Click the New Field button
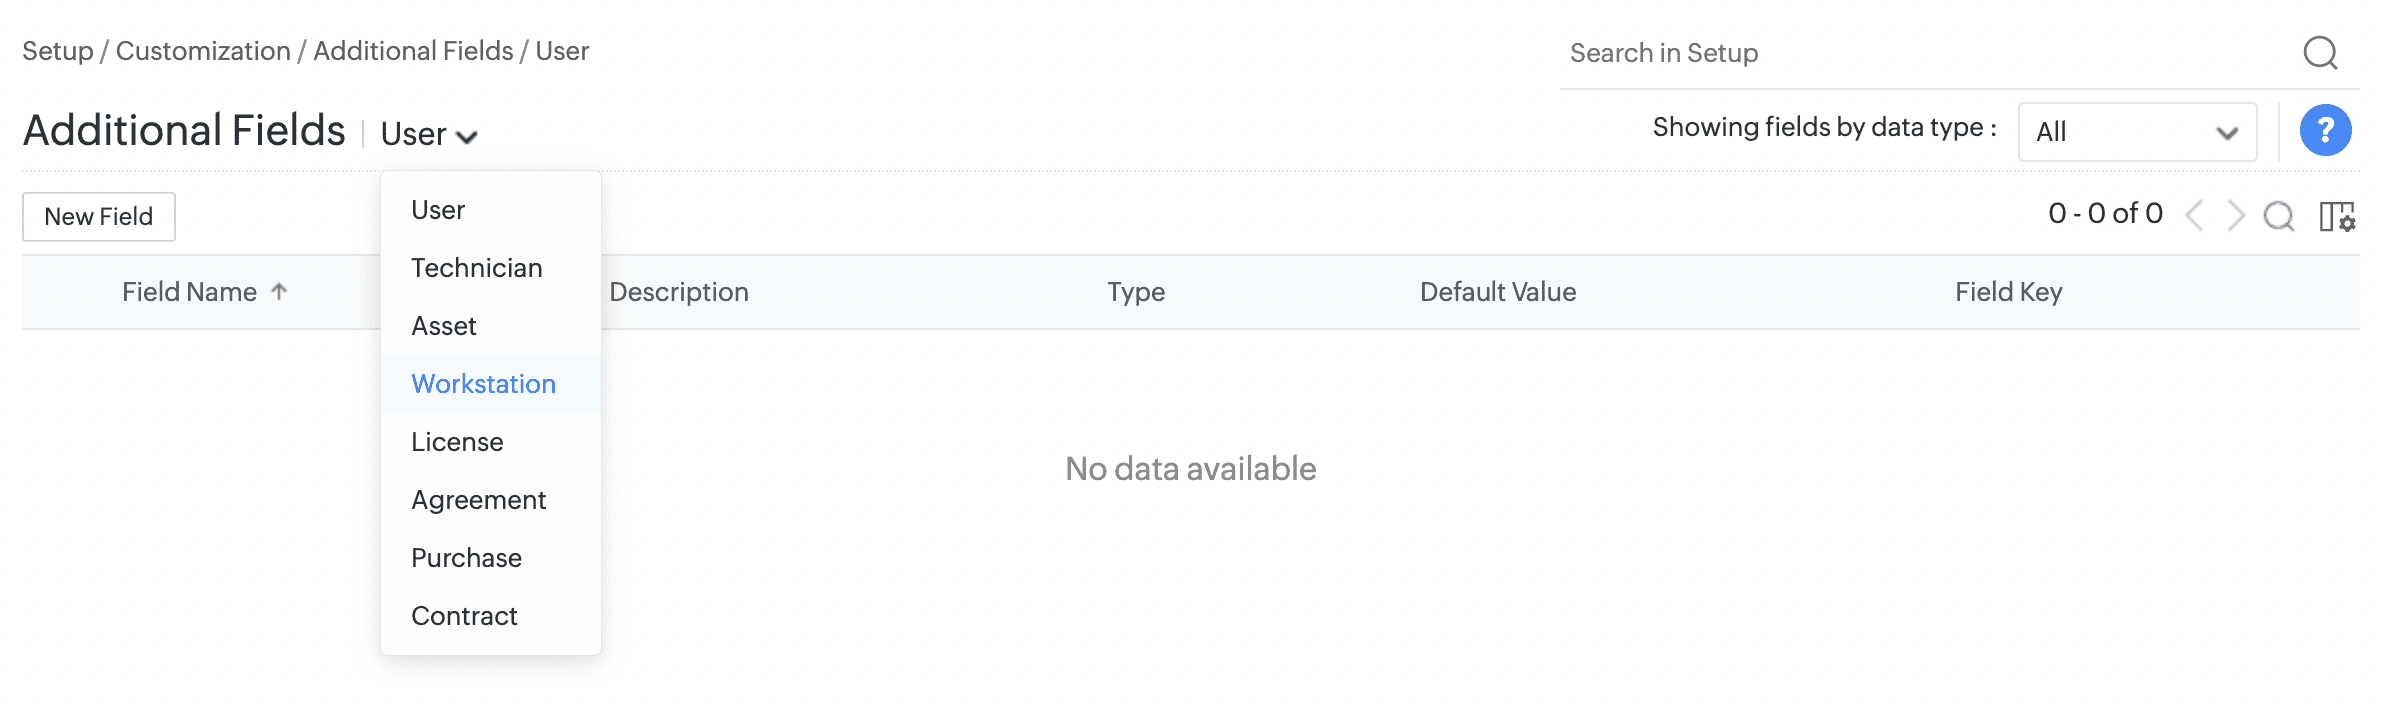 tap(99, 217)
